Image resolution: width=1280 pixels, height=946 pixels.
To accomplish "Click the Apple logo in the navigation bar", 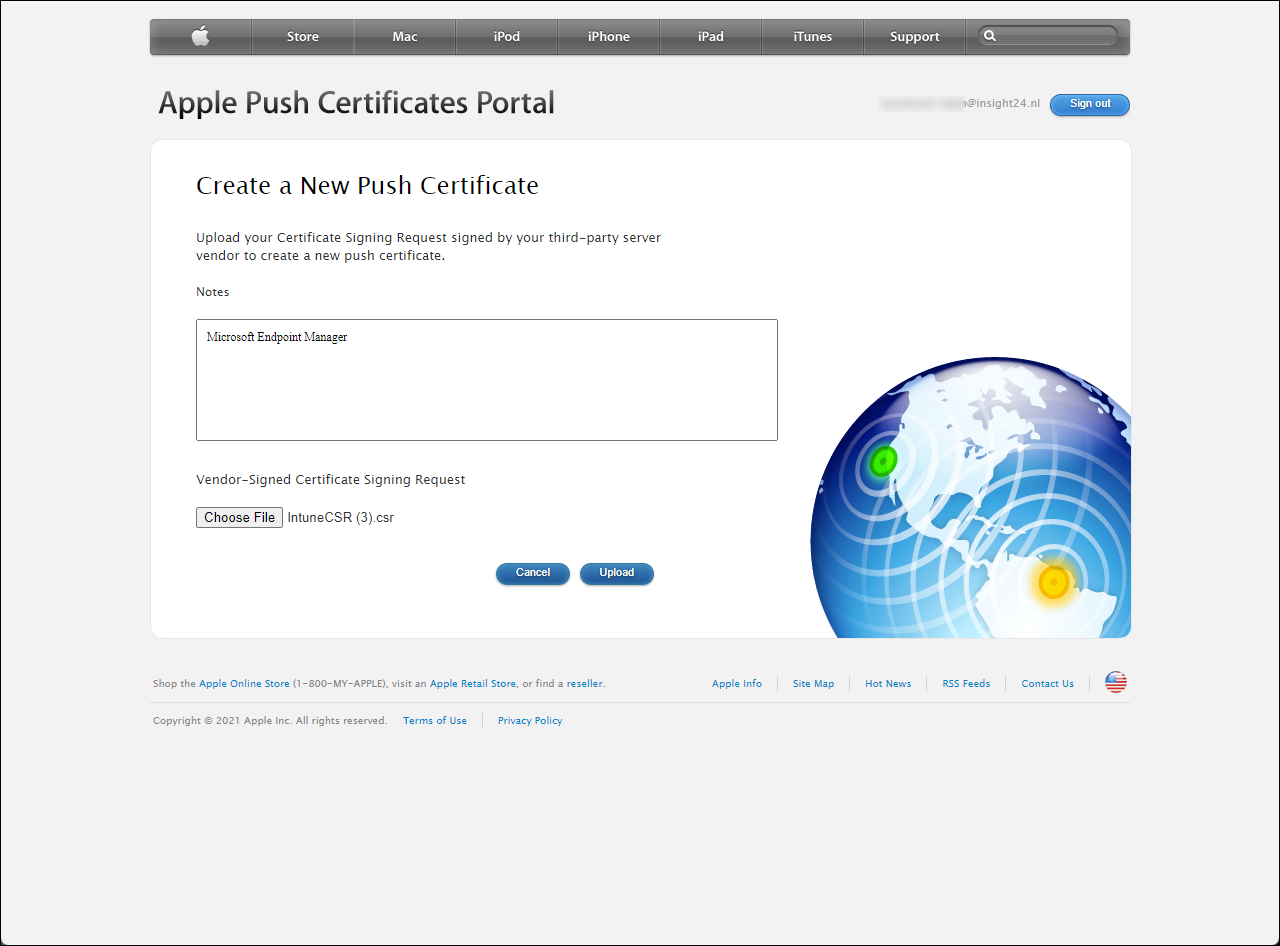I will pos(201,37).
